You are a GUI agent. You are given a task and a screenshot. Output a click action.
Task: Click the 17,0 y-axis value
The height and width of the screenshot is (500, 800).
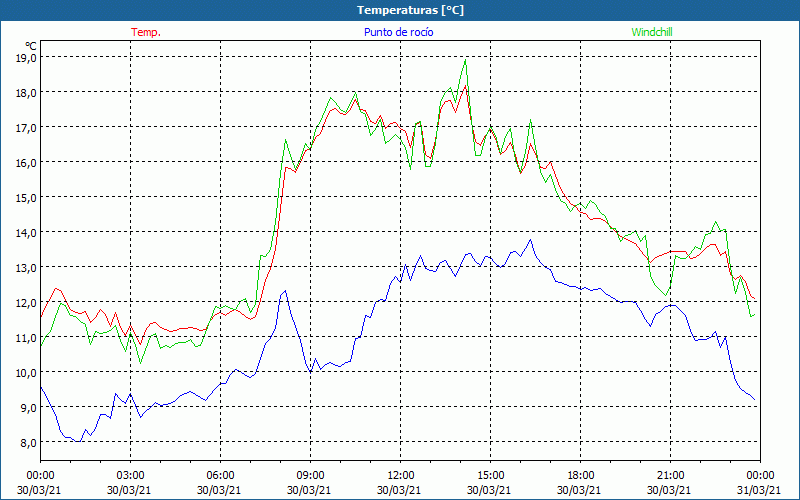point(26,128)
